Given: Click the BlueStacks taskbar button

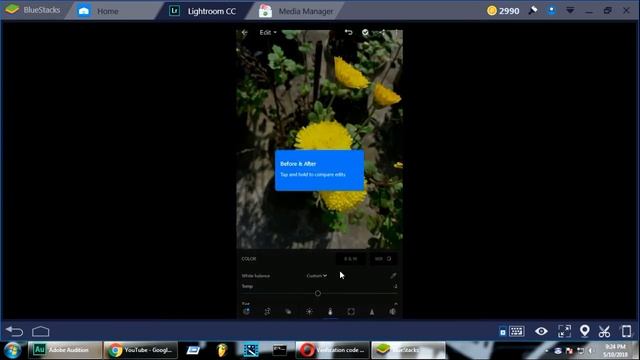Looking at the screenshot, I should (x=408, y=350).
